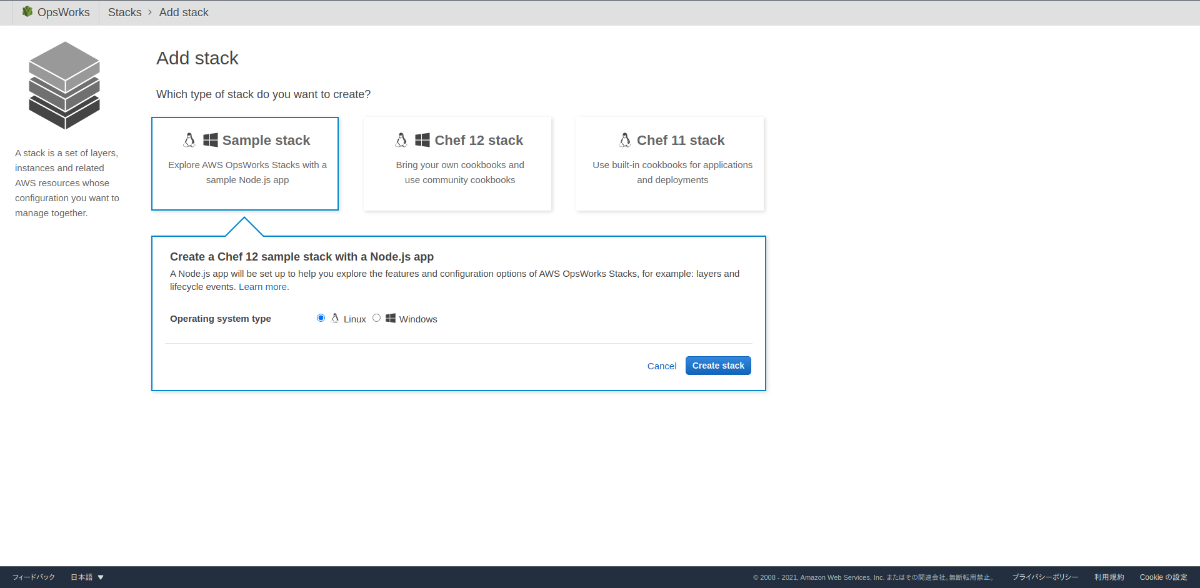
Task: Click the Add stack breadcrumb item
Action: (x=184, y=12)
